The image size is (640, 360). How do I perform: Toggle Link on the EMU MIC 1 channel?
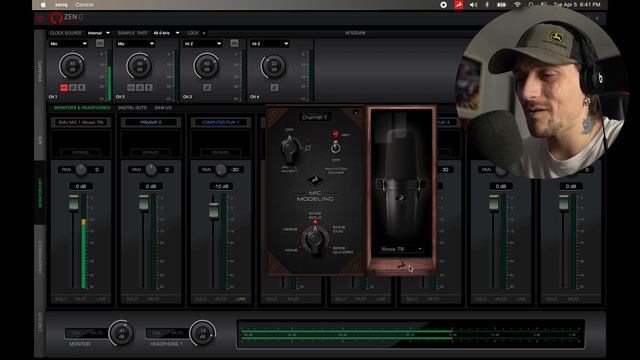[101, 299]
